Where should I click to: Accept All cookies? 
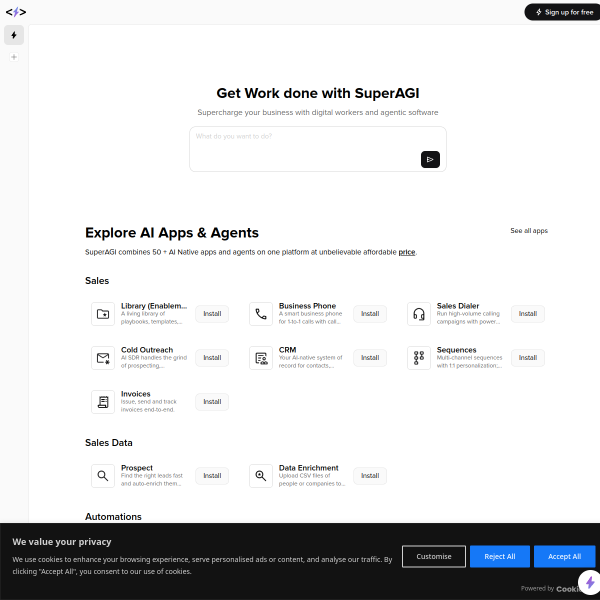coord(564,556)
